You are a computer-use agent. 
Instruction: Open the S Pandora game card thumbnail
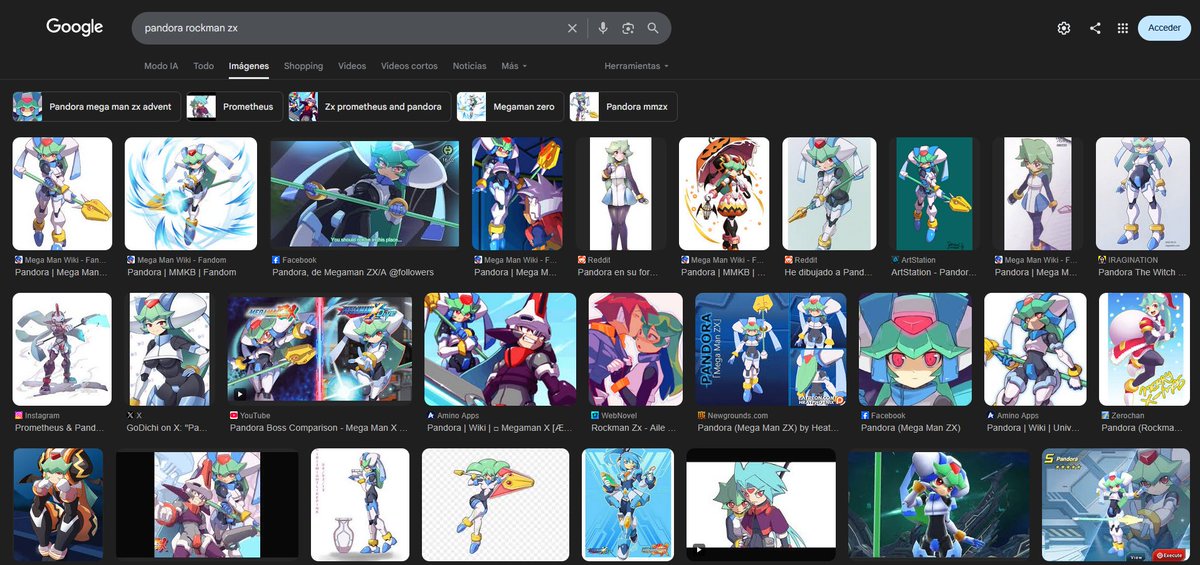pos(1115,506)
